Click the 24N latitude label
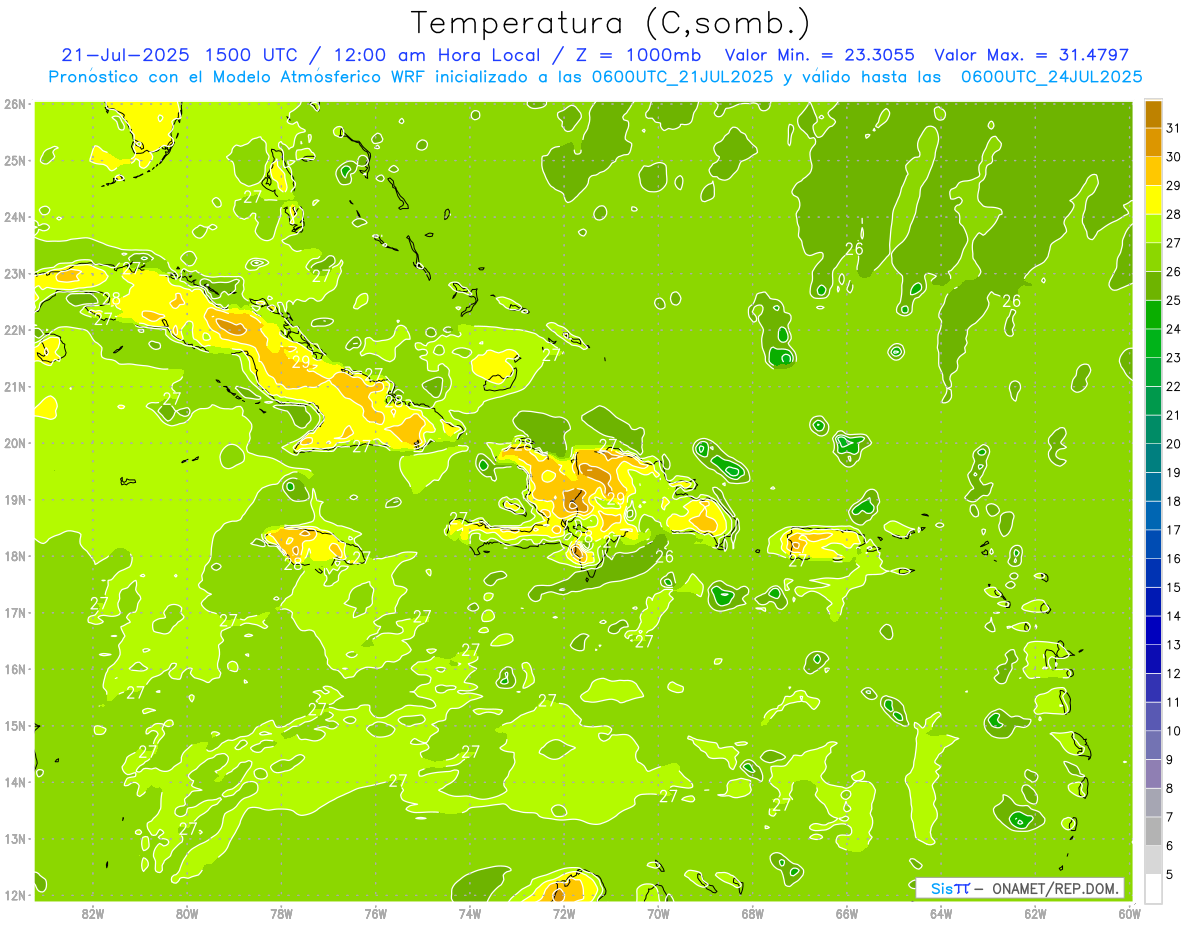Viewport: 1200px width, 927px height. point(14,217)
